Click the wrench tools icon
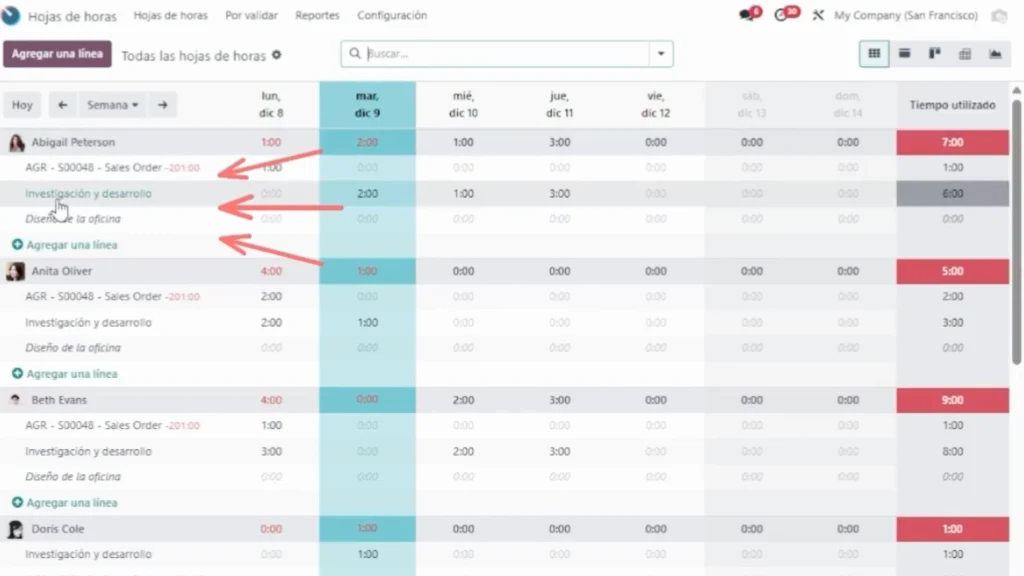The height and width of the screenshot is (576, 1024). tap(818, 16)
